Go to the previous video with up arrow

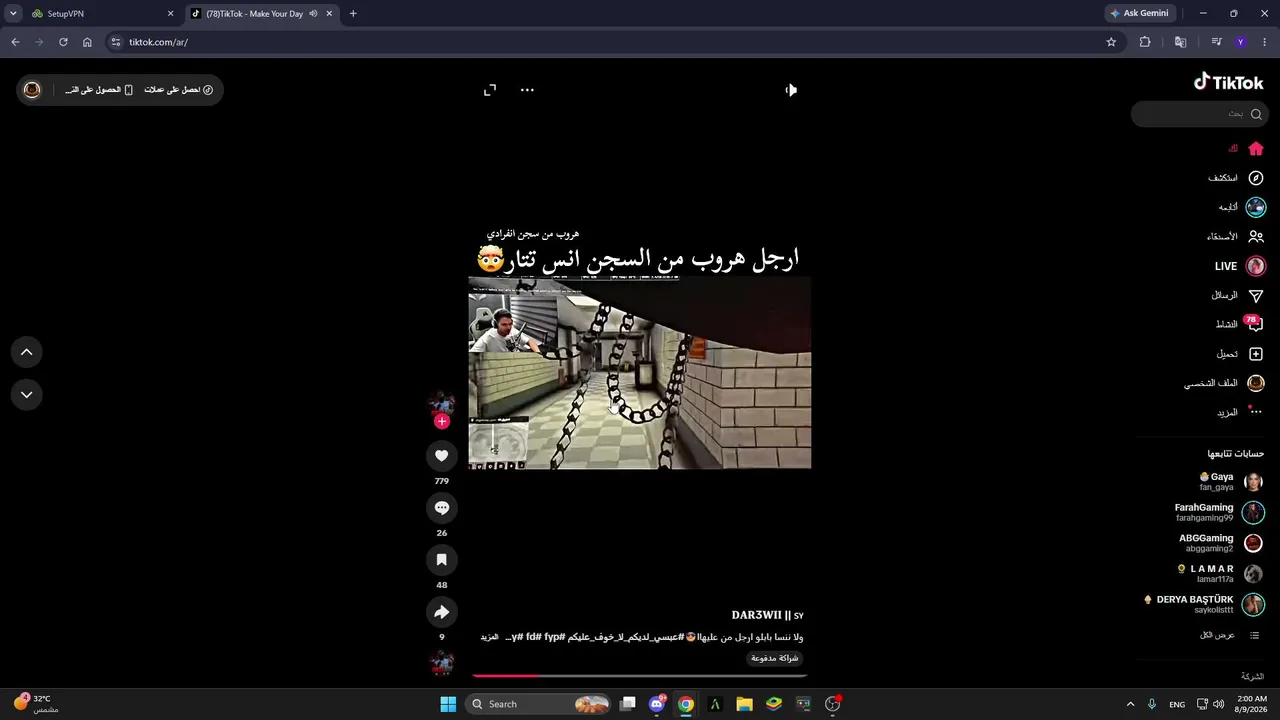tap(27, 352)
